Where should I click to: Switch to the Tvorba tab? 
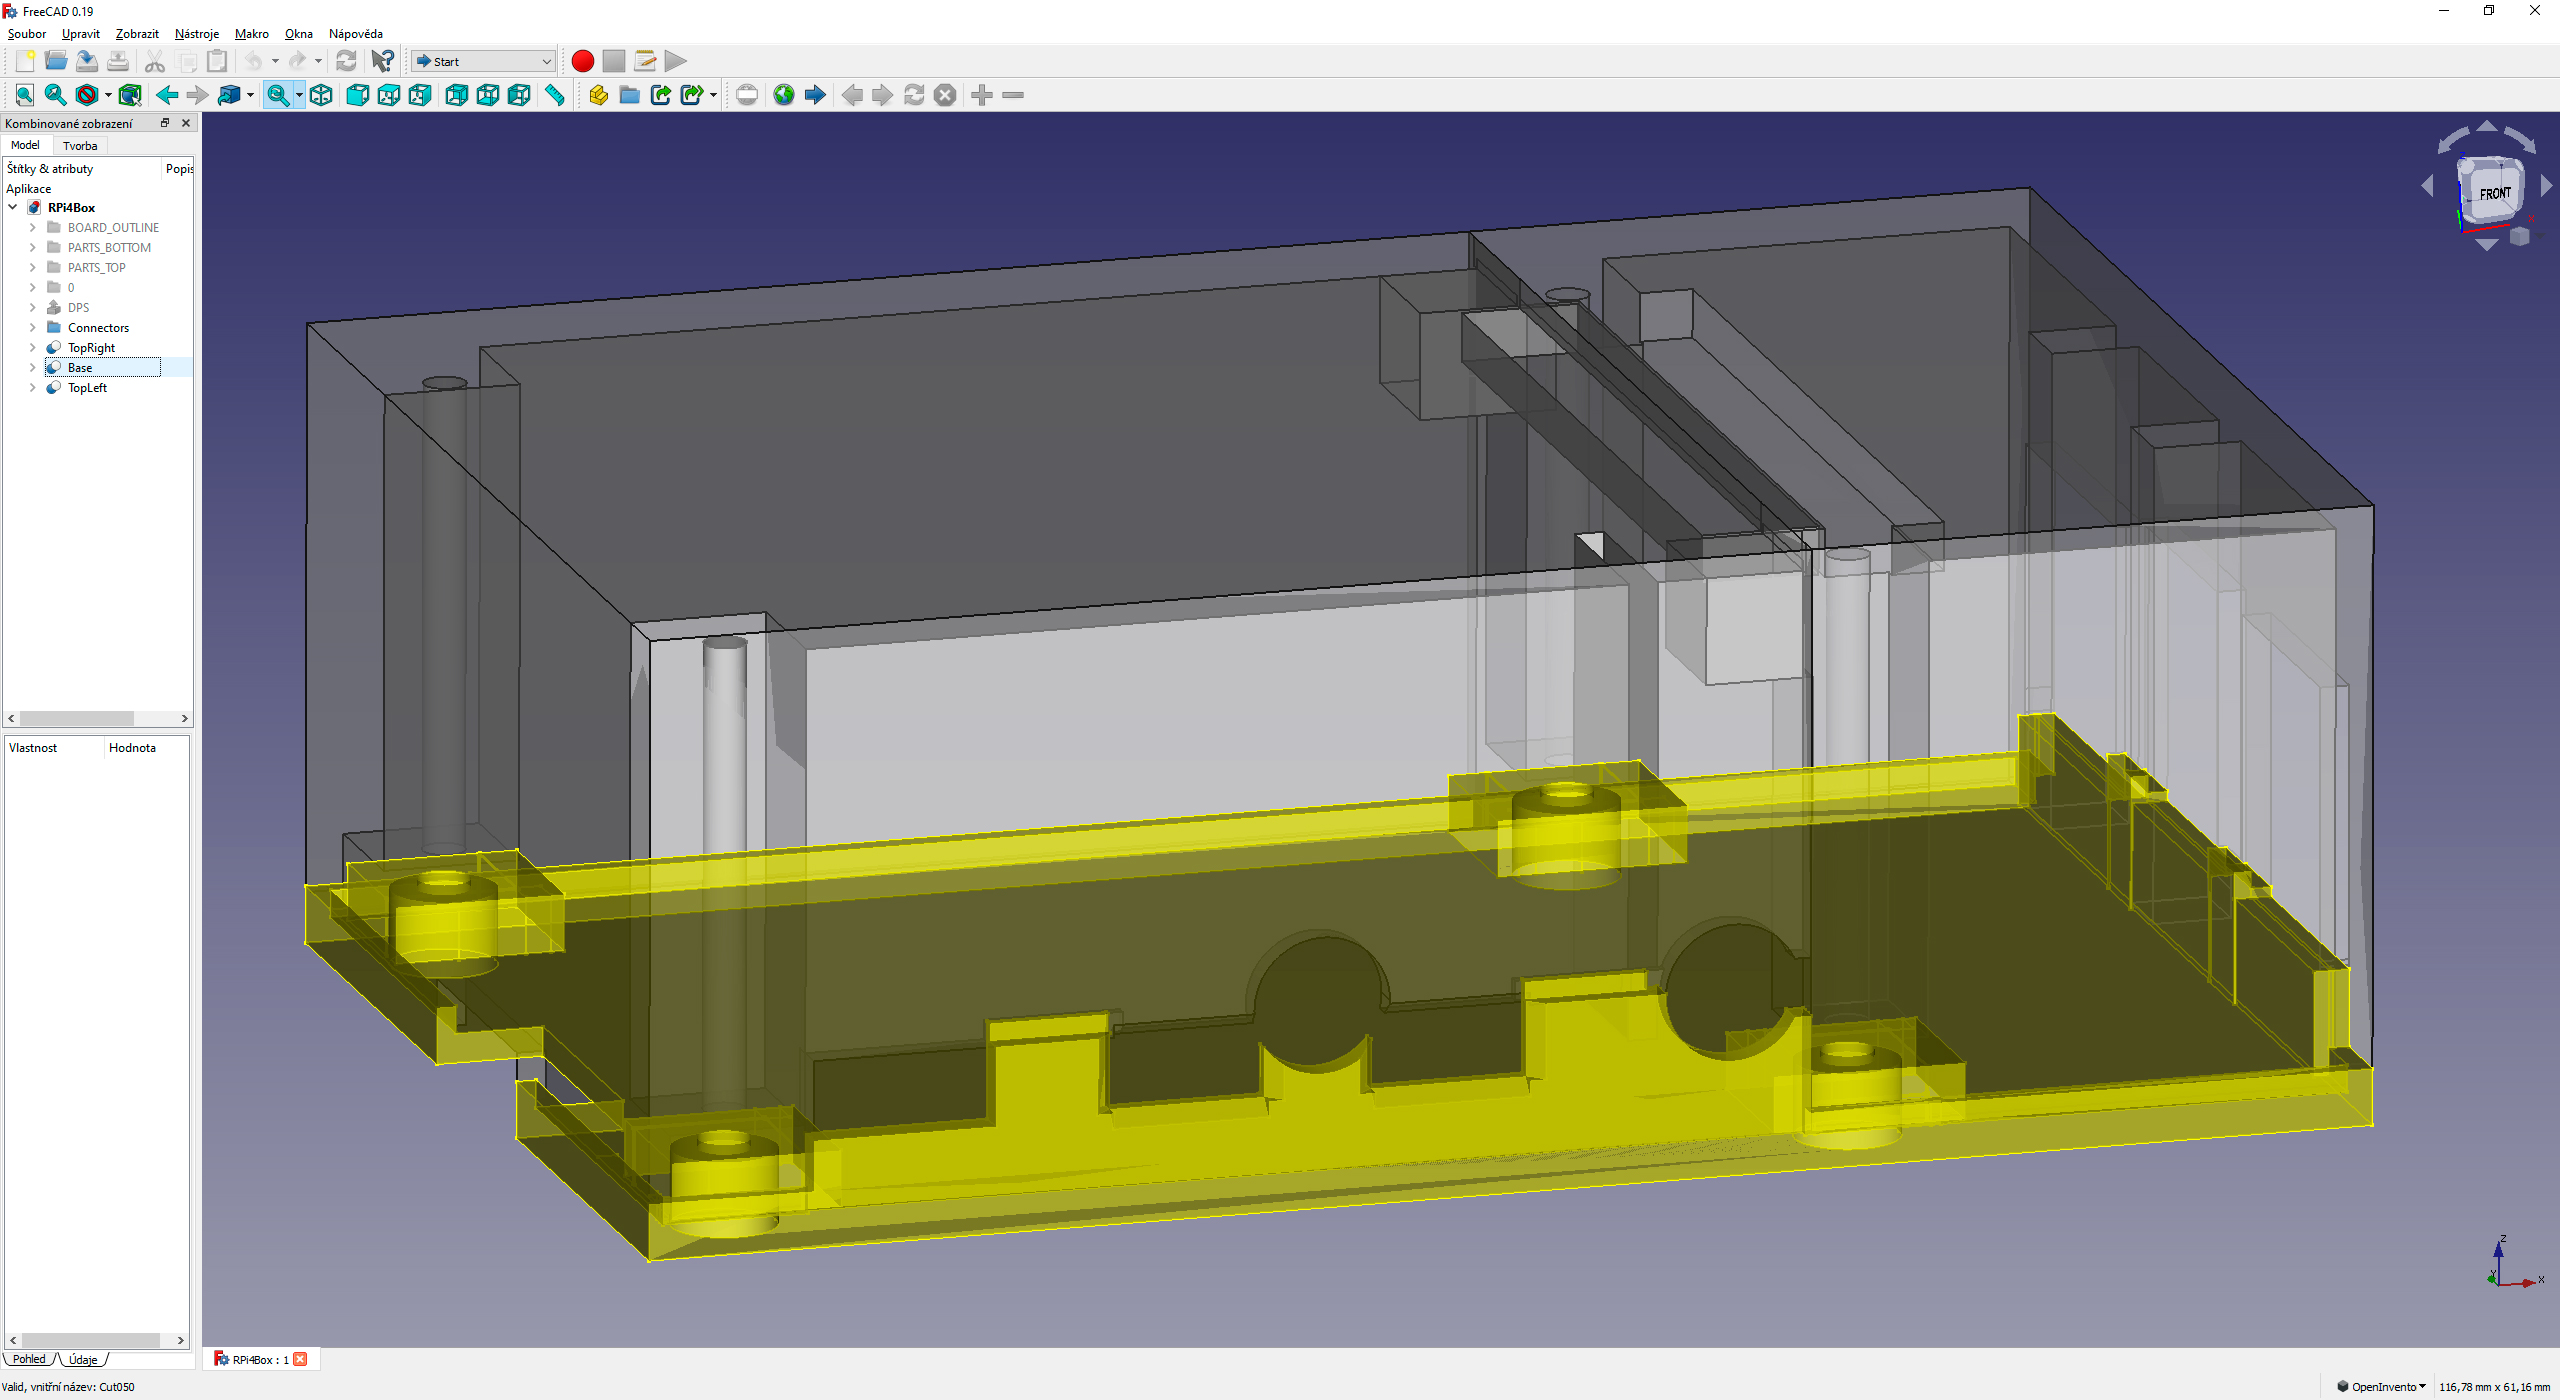[x=80, y=146]
